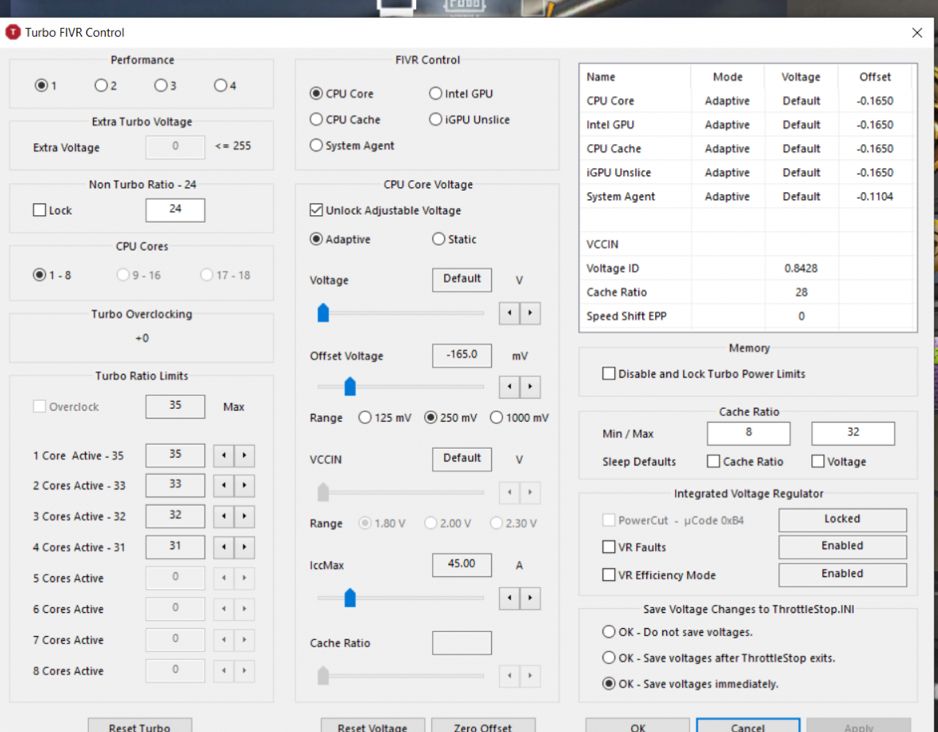Decrease Voltage with left arrow
938x732 pixels.
pyautogui.click(x=509, y=313)
